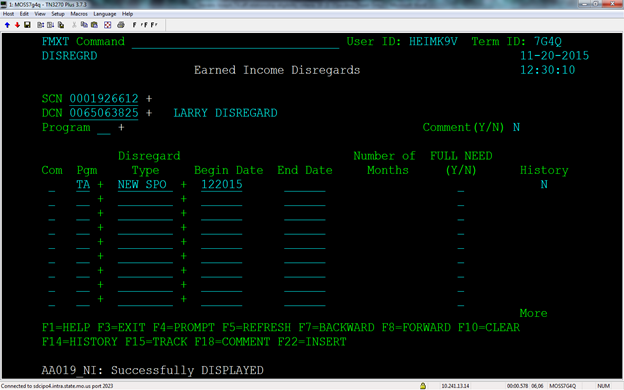Click the History N flag for TA row
The height and width of the screenshot is (390, 624).
click(x=544, y=184)
